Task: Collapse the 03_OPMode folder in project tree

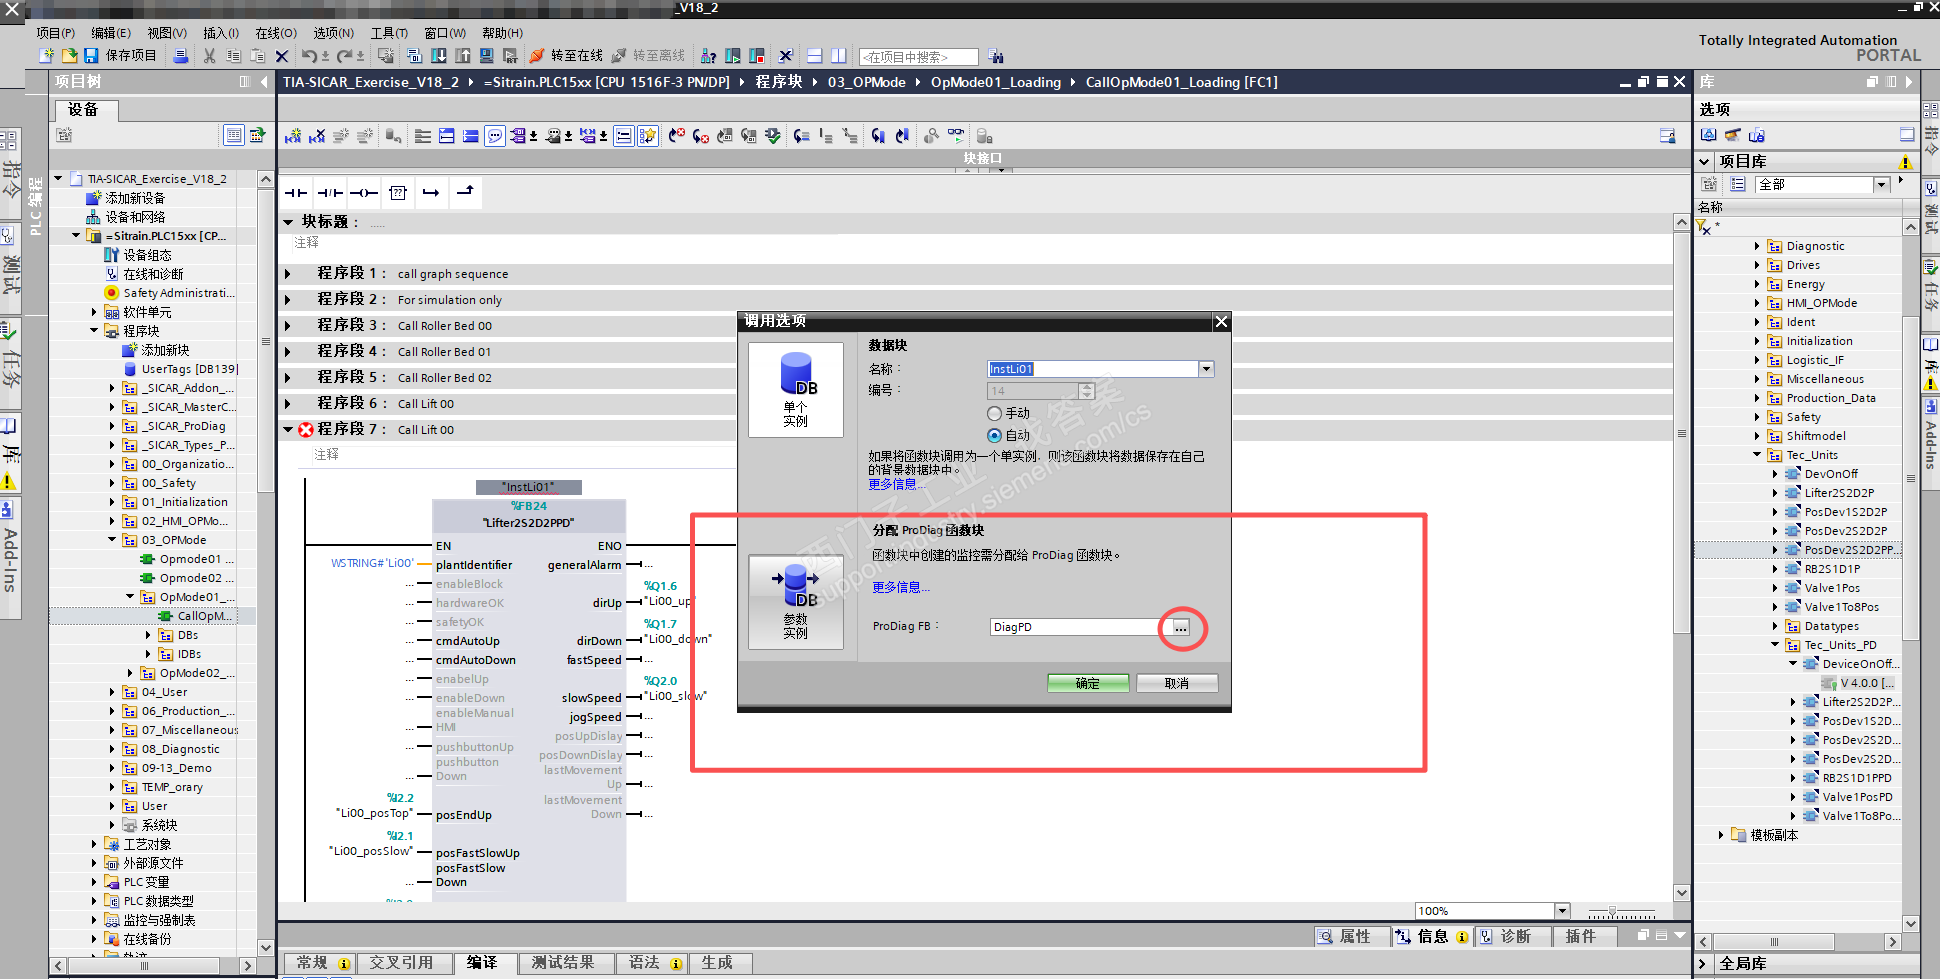Action: click(x=112, y=540)
